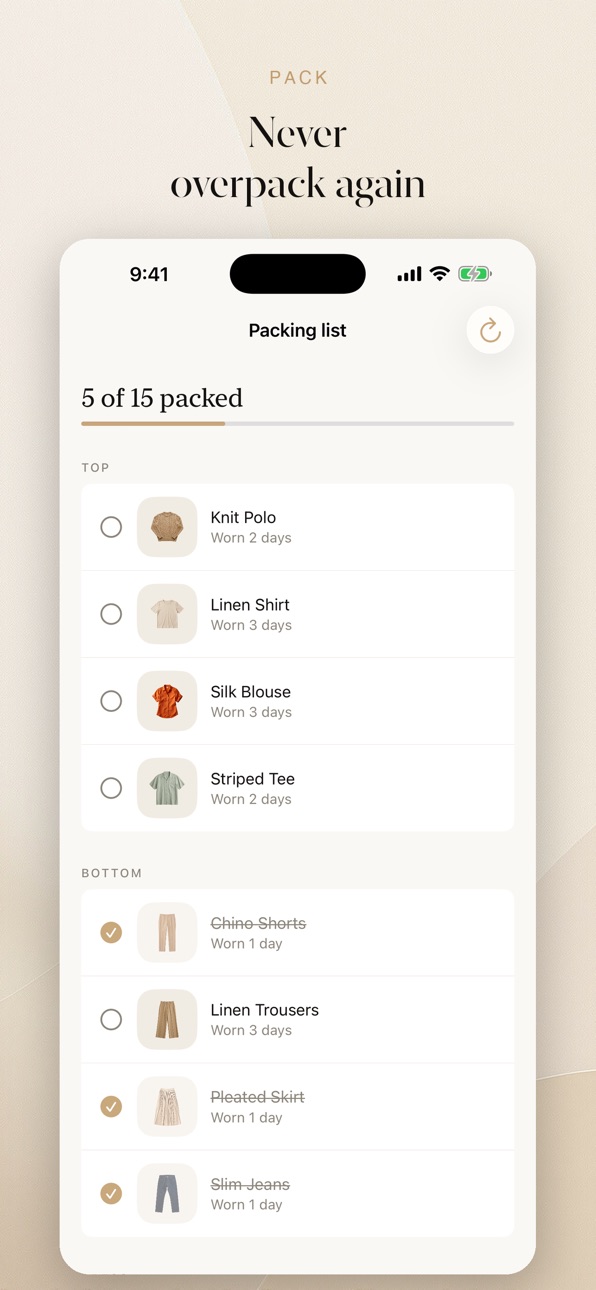Image resolution: width=596 pixels, height=1290 pixels.
Task: Uncheck the Pleated Skirt packed circle
Action: point(111,1106)
